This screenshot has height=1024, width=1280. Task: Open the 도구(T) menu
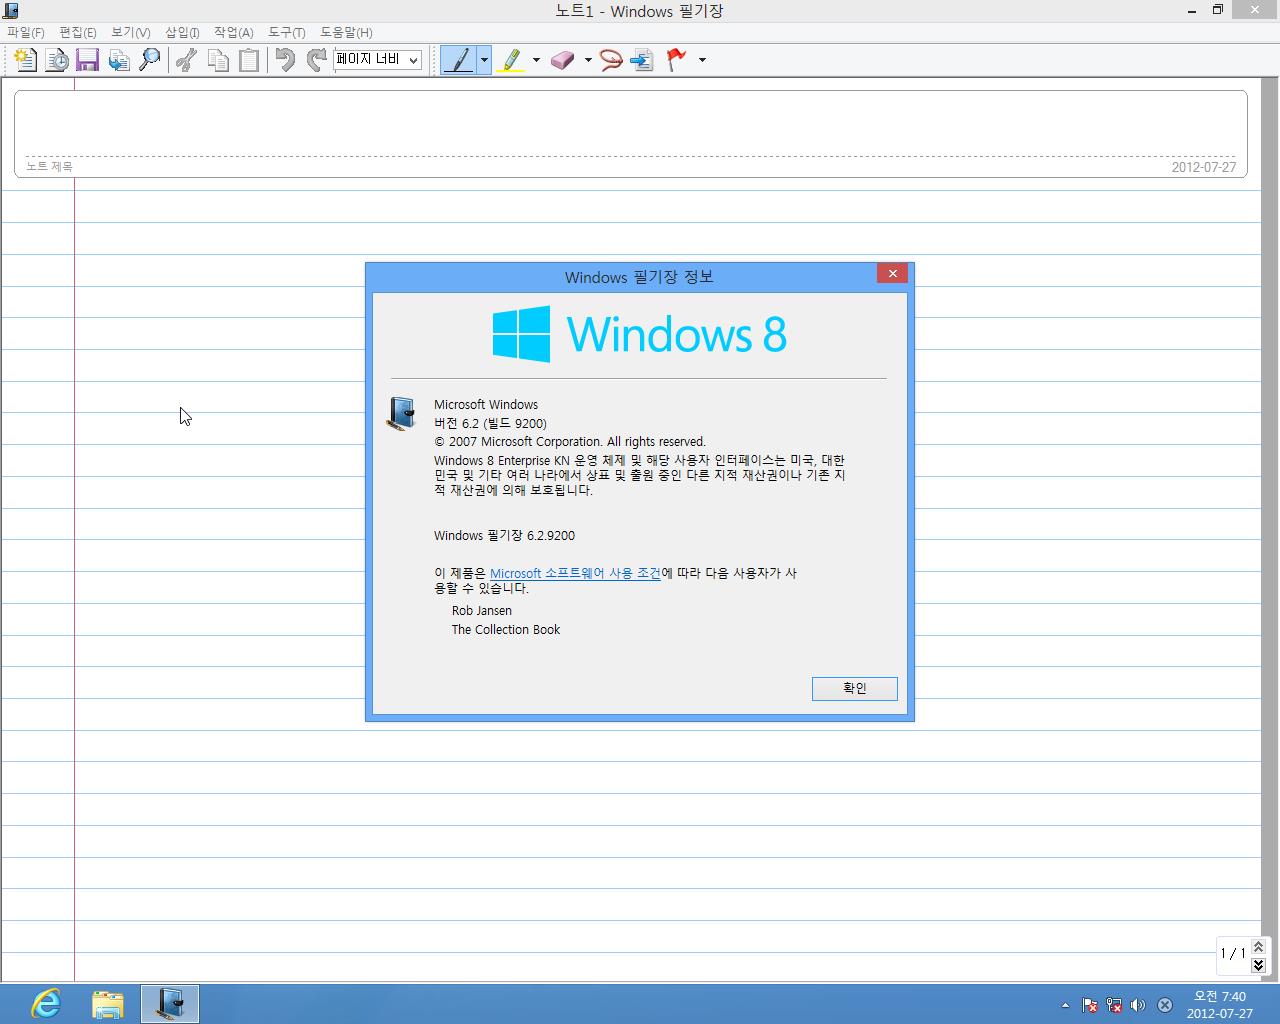click(287, 32)
